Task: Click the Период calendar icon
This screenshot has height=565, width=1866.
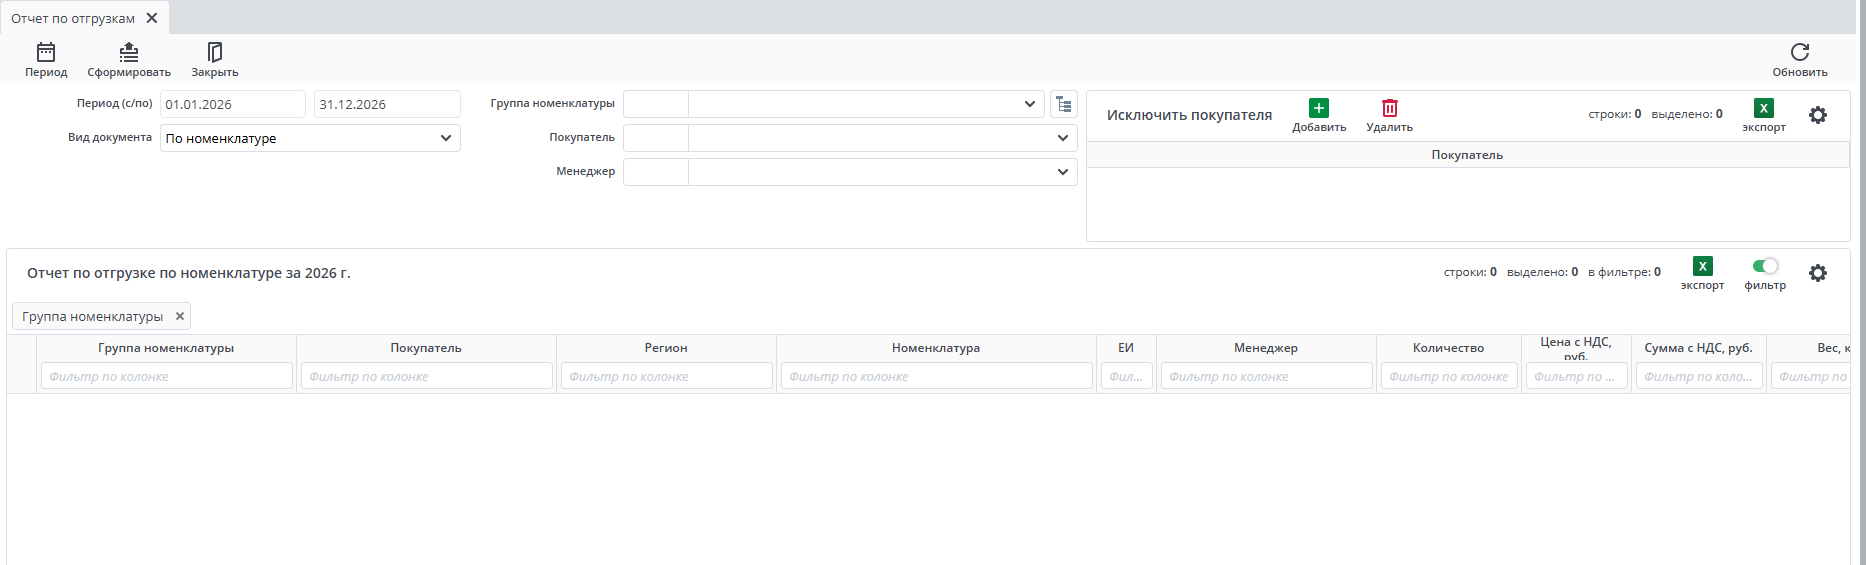Action: (46, 52)
